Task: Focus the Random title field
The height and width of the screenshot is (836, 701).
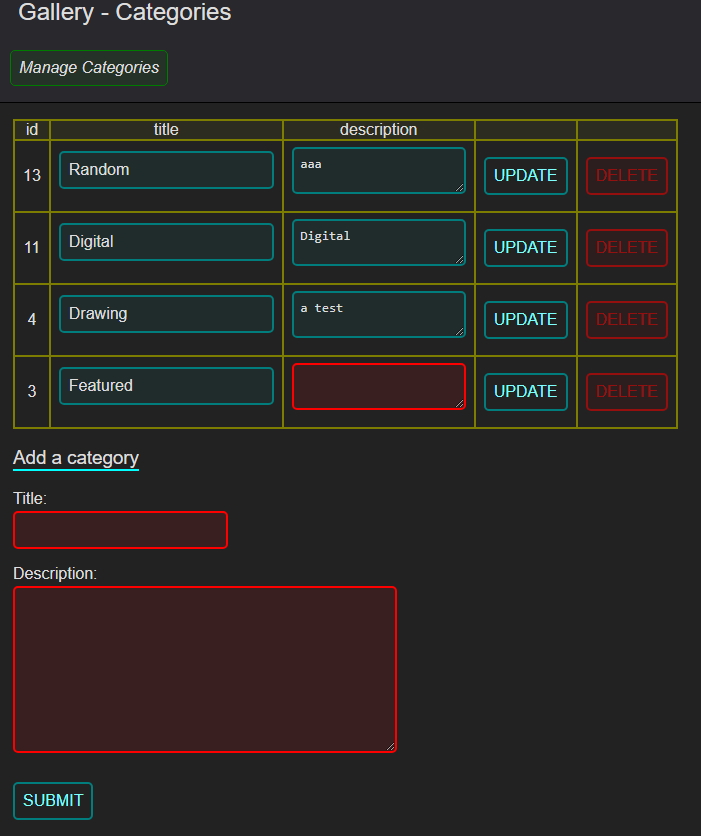Action: pos(166,170)
